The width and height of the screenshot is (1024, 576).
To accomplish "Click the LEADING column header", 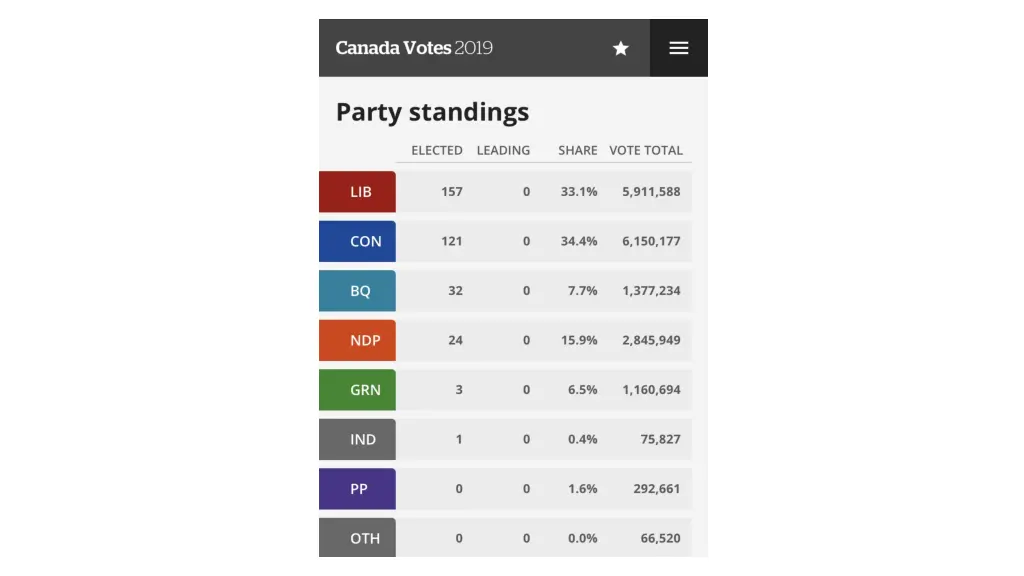I will tap(503, 150).
